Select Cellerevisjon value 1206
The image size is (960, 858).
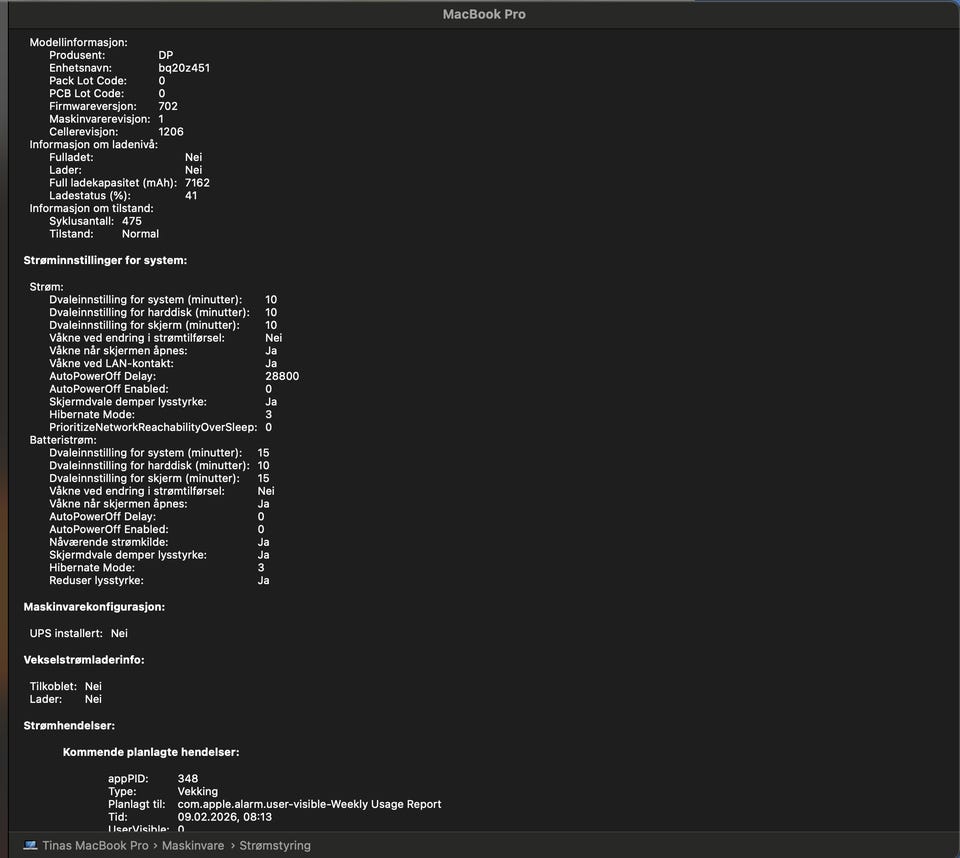170,132
